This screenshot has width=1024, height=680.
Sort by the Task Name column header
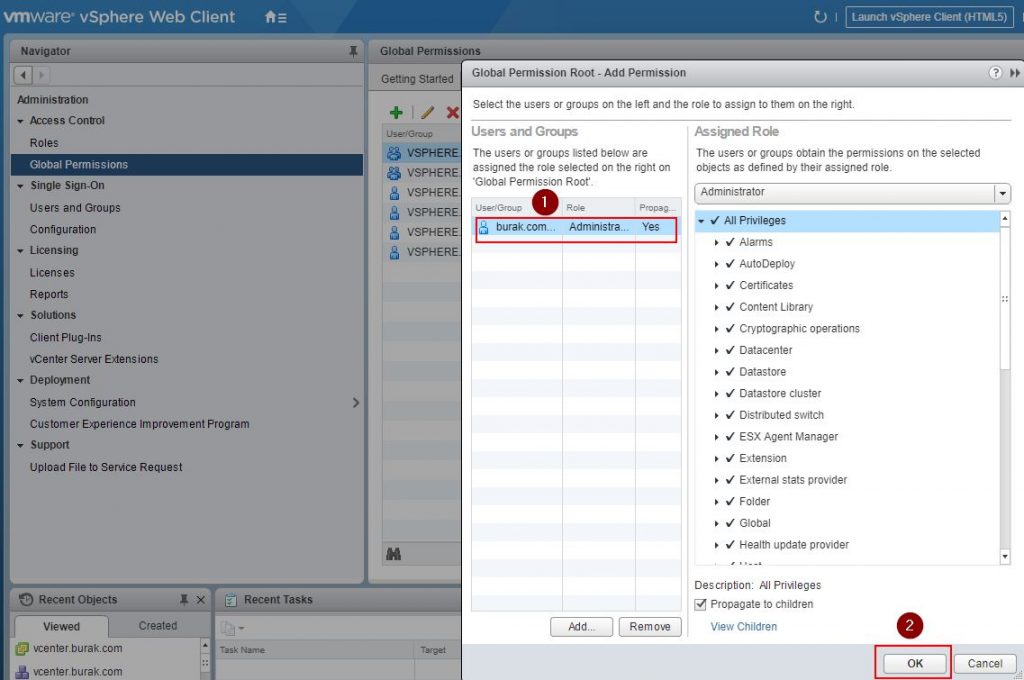click(x=315, y=650)
